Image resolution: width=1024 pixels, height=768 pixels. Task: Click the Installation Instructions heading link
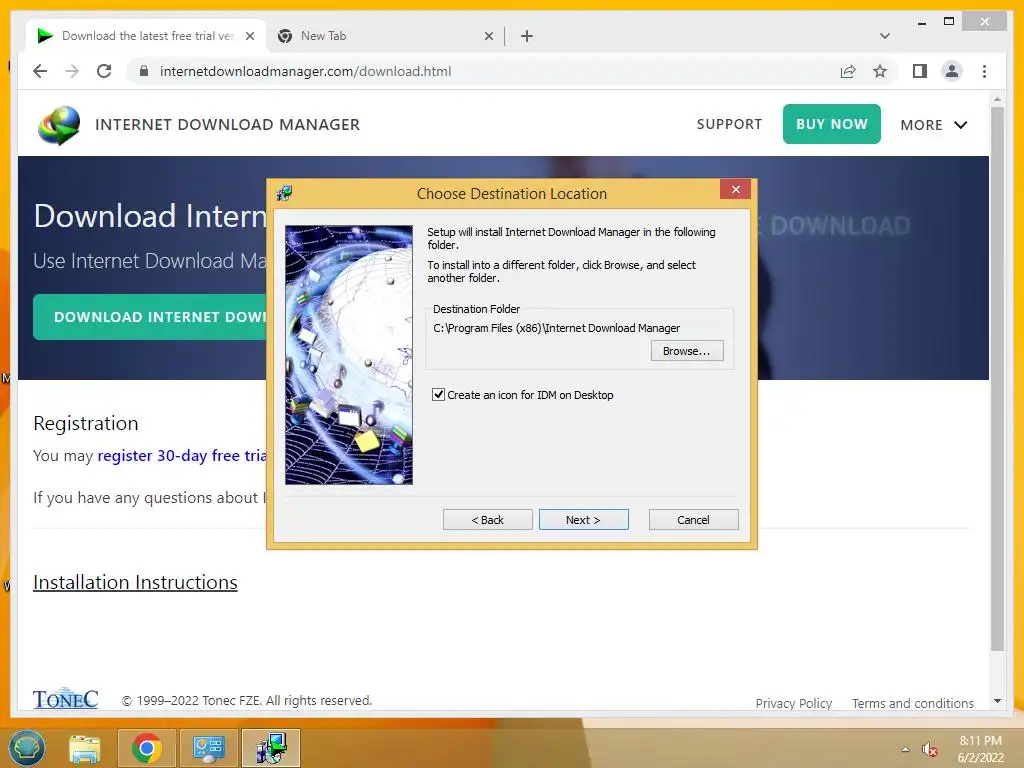pos(135,582)
